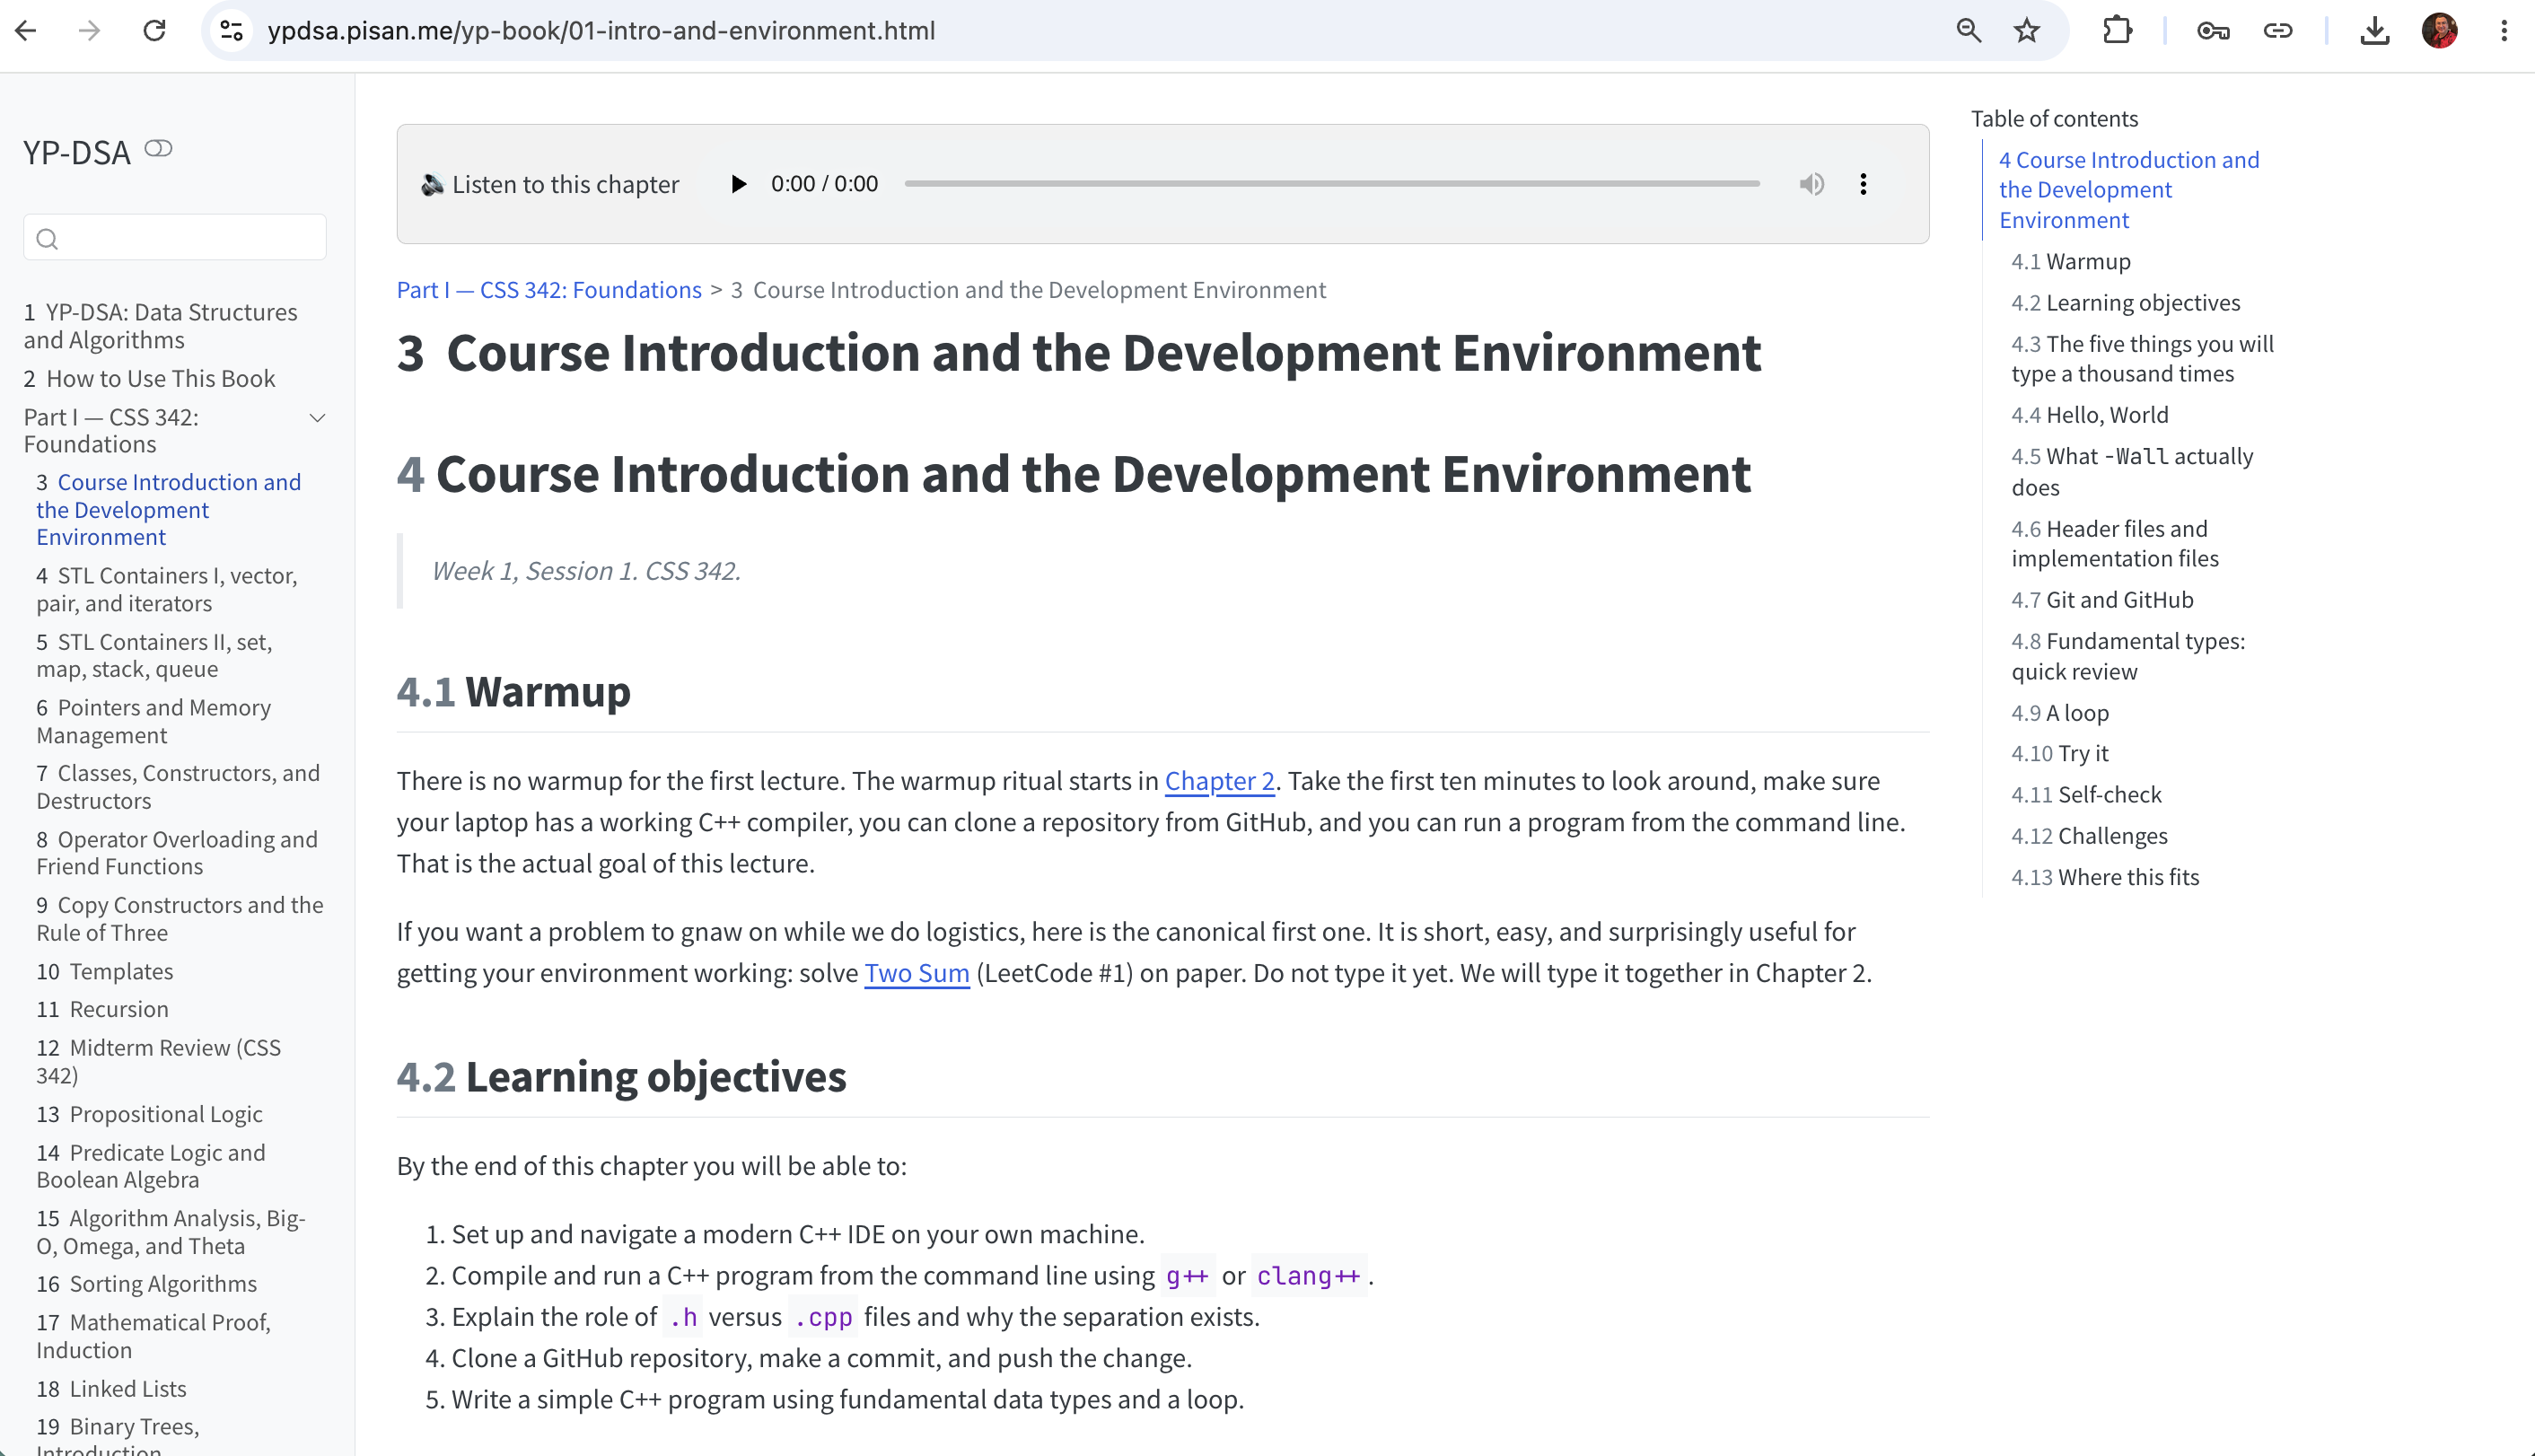This screenshot has width=2535, height=1456.
Task: Click the sidebar search field
Action: tap(175, 238)
